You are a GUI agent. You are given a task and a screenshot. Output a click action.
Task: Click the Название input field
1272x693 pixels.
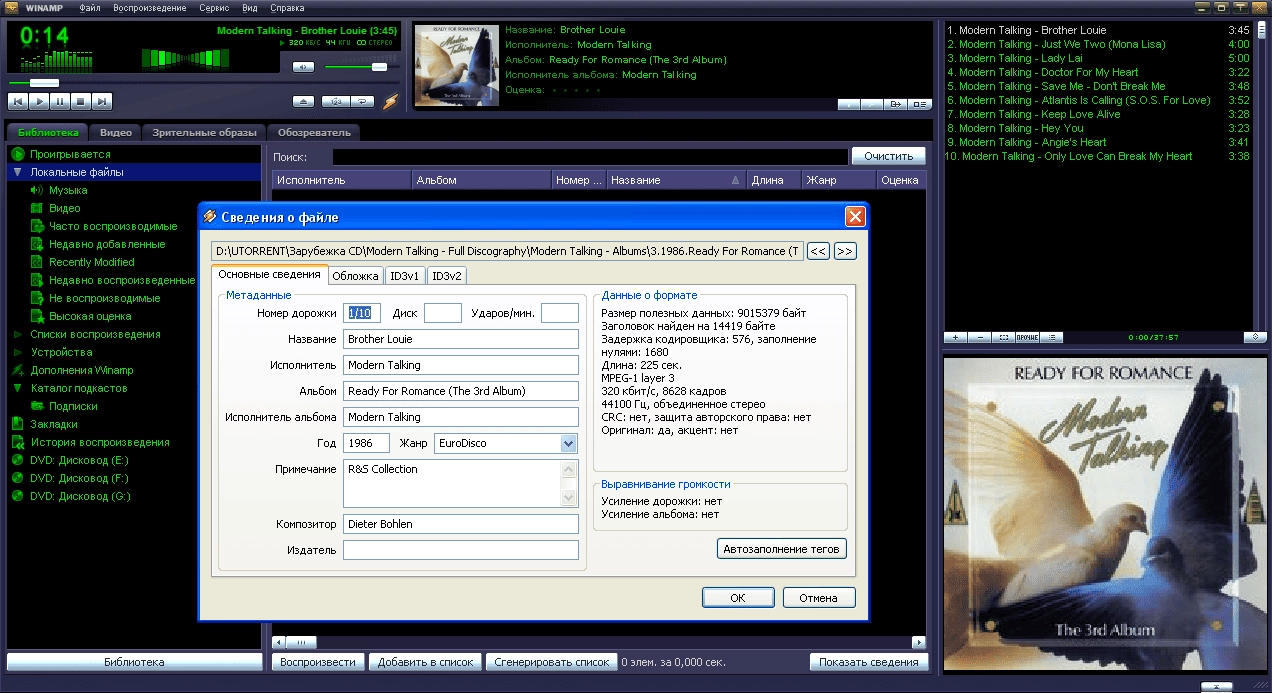pos(461,339)
